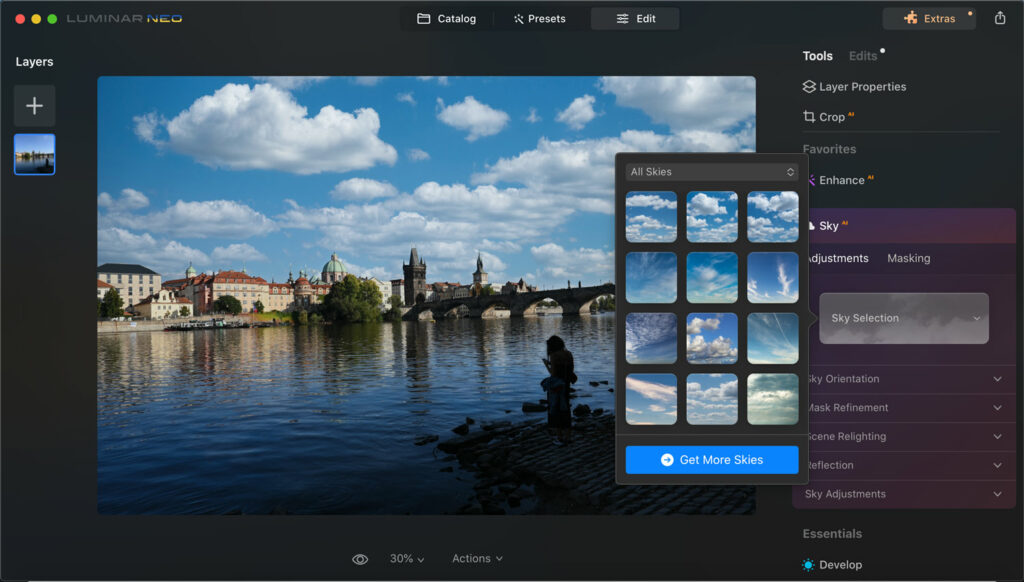Open the 30% zoom level dropdown

tap(407, 559)
